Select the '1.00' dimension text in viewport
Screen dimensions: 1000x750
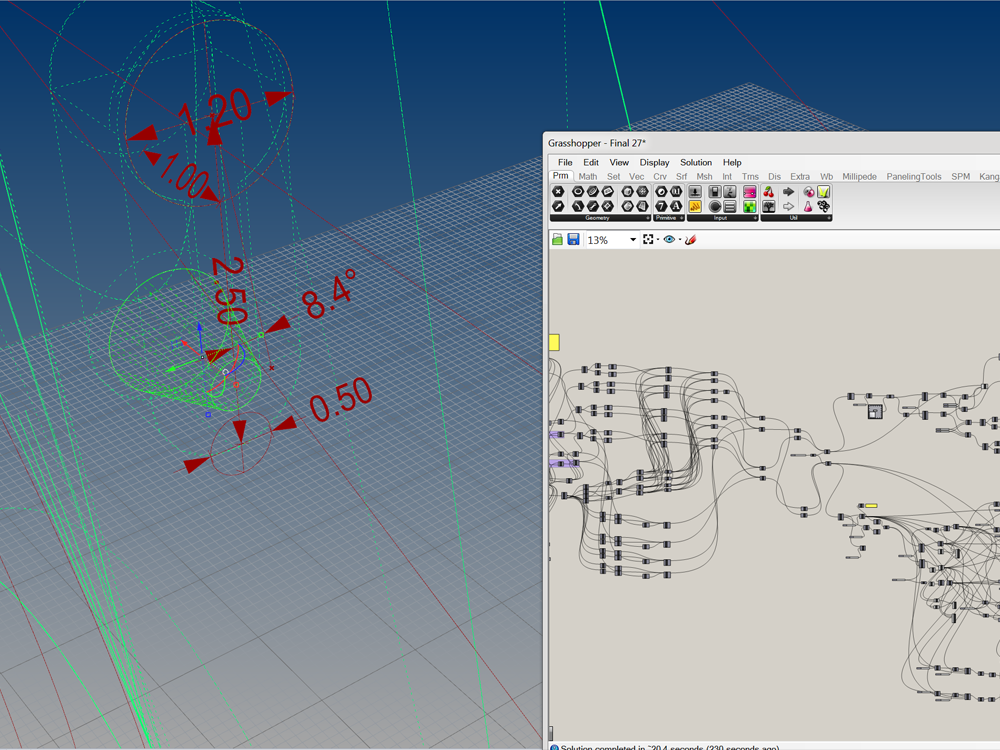pyautogui.click(x=182, y=175)
